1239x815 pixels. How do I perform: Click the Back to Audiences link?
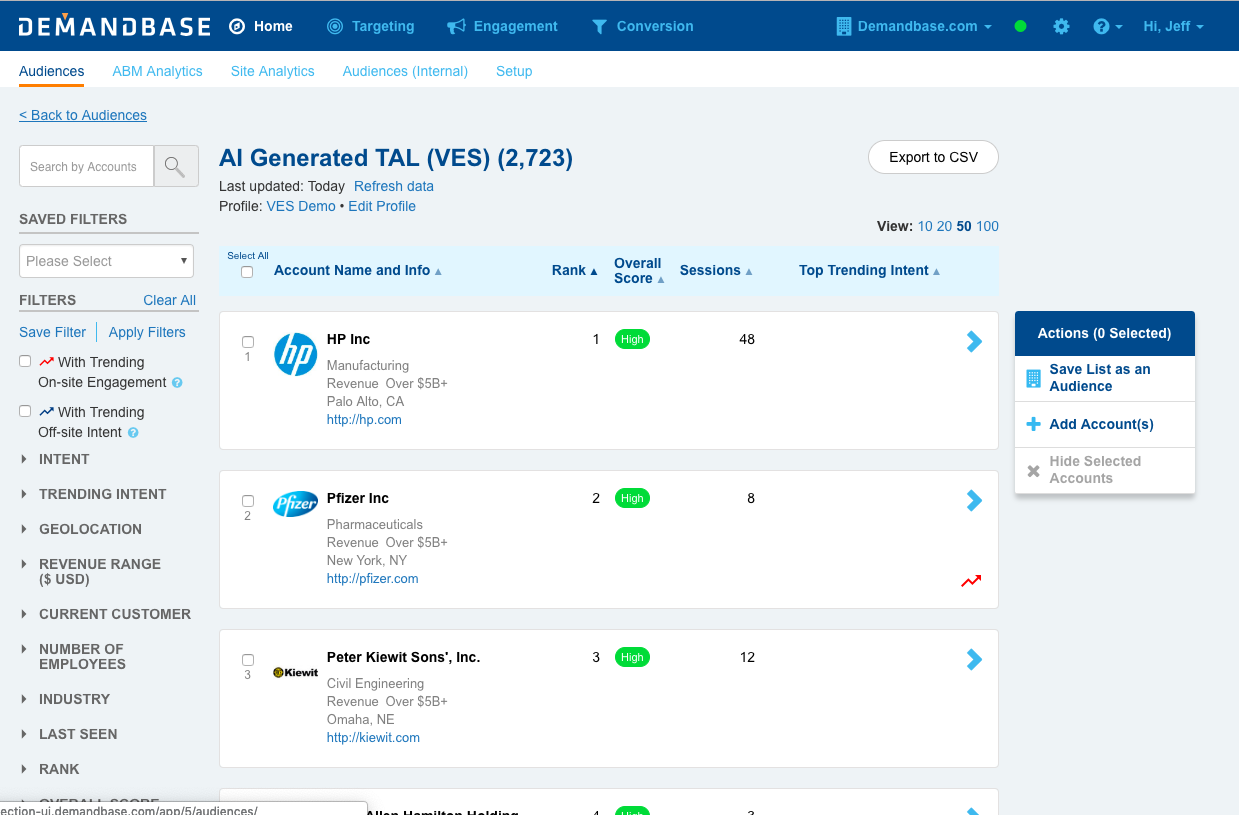[x=83, y=115]
